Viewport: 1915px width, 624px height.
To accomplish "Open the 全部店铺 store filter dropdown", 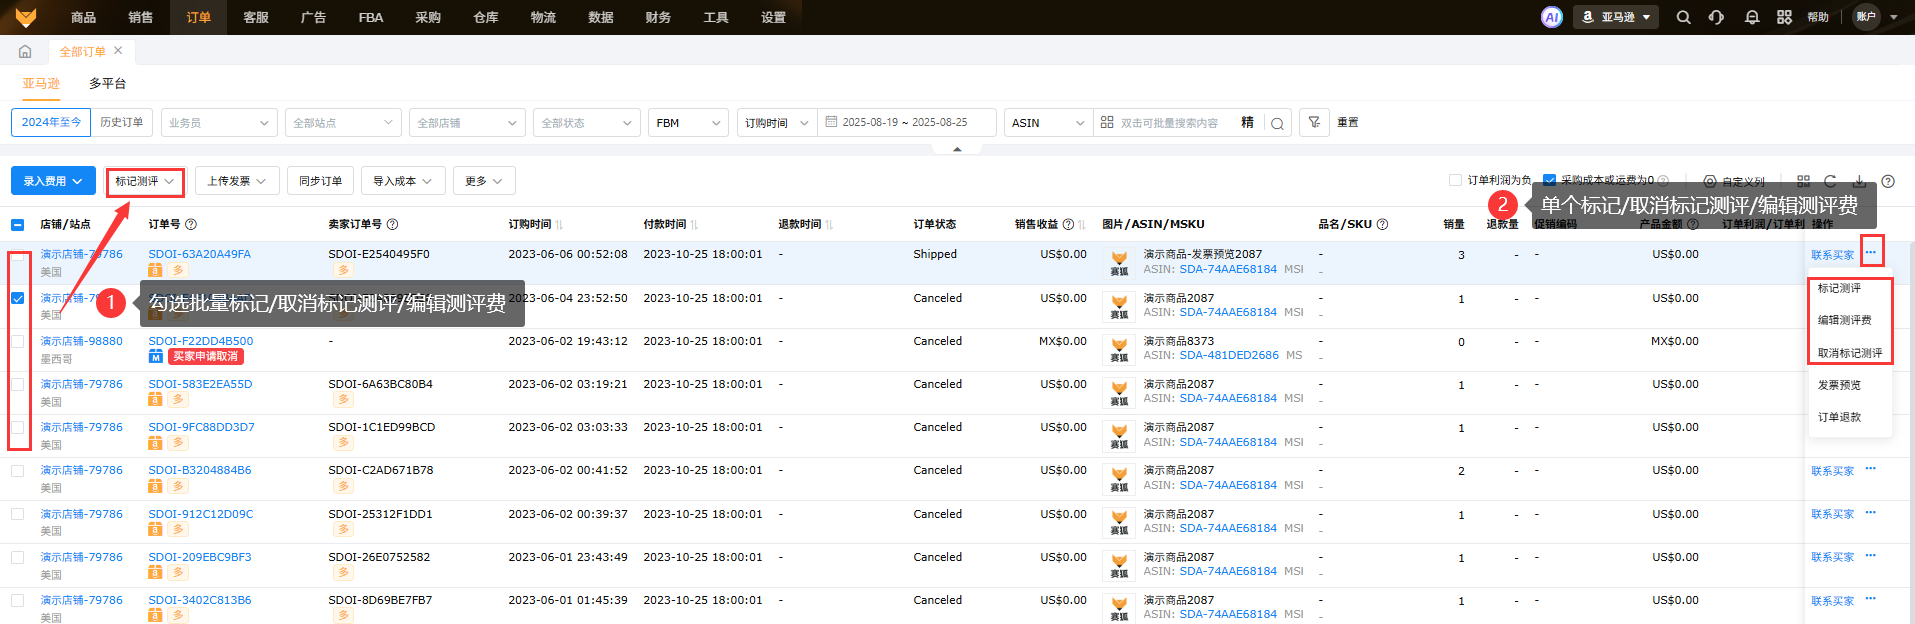I will tap(466, 123).
